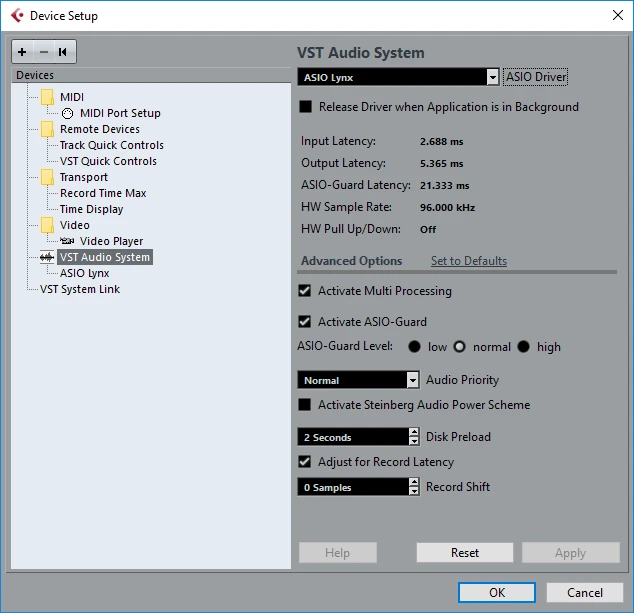Screen dimensions: 634x613
Task: Enable Activate Steinberg Audio Power Scheme
Action: [x=304, y=404]
